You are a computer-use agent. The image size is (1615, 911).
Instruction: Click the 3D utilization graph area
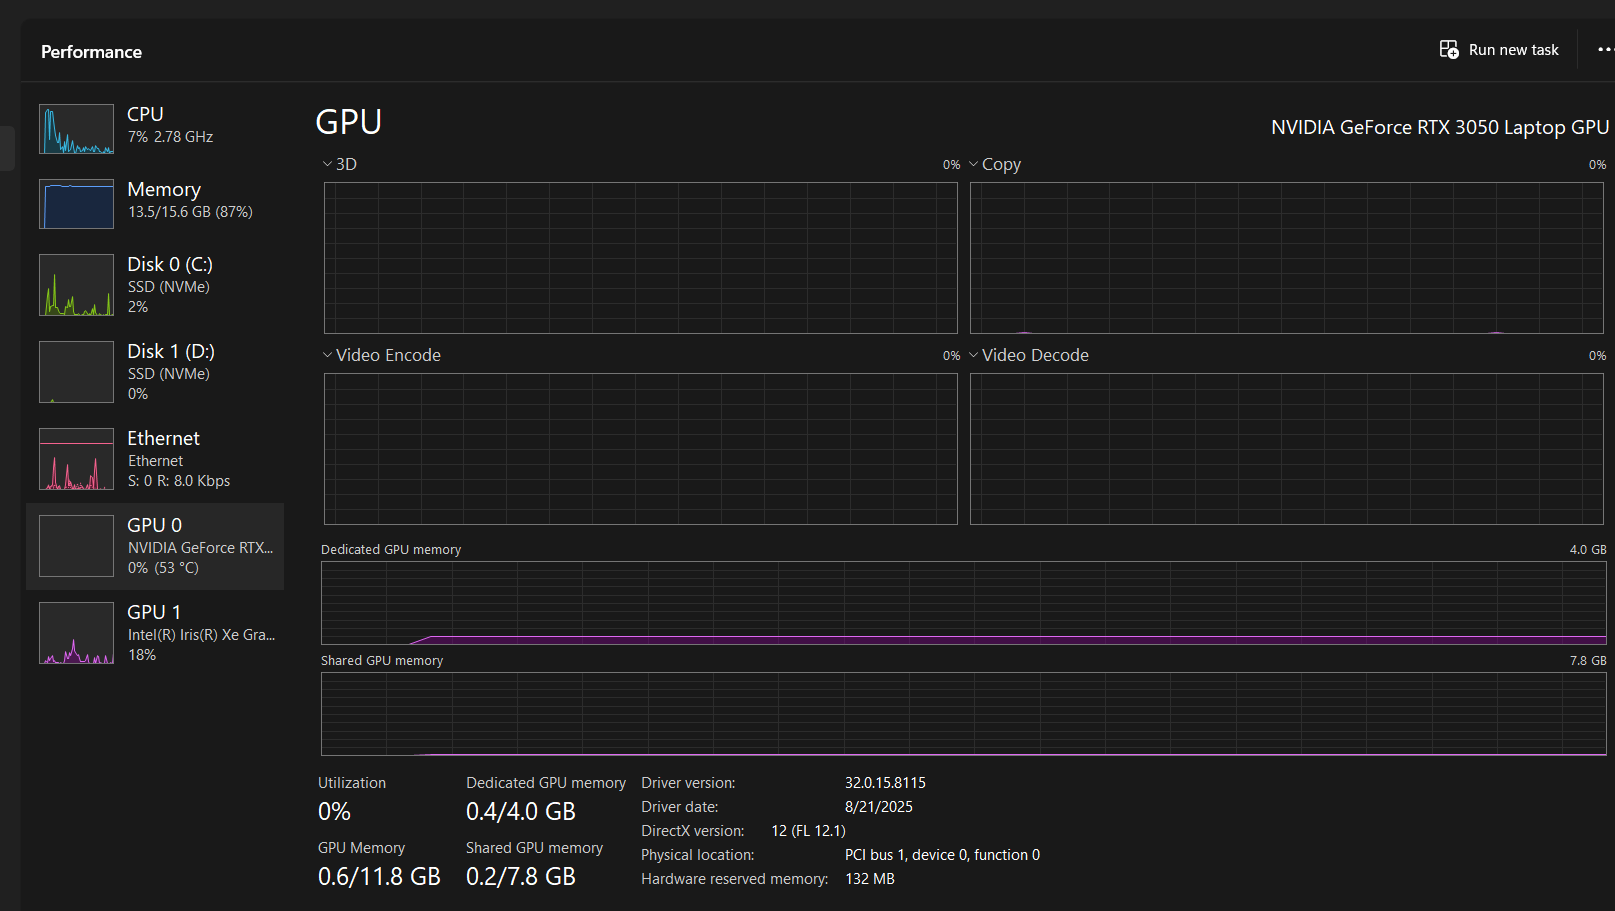click(x=640, y=258)
